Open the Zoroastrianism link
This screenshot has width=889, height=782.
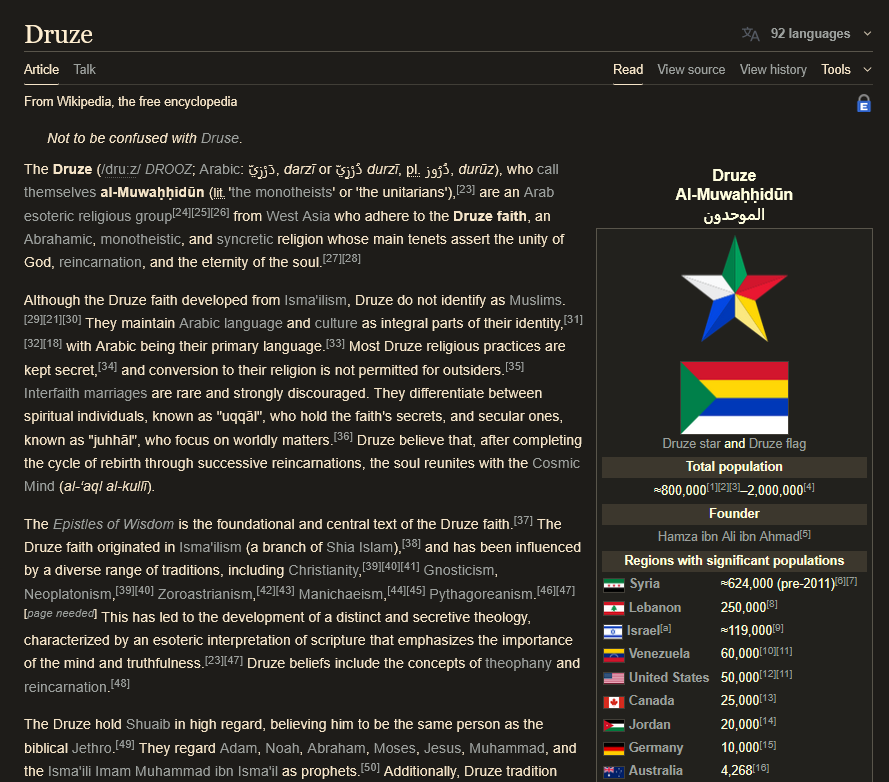(205, 594)
